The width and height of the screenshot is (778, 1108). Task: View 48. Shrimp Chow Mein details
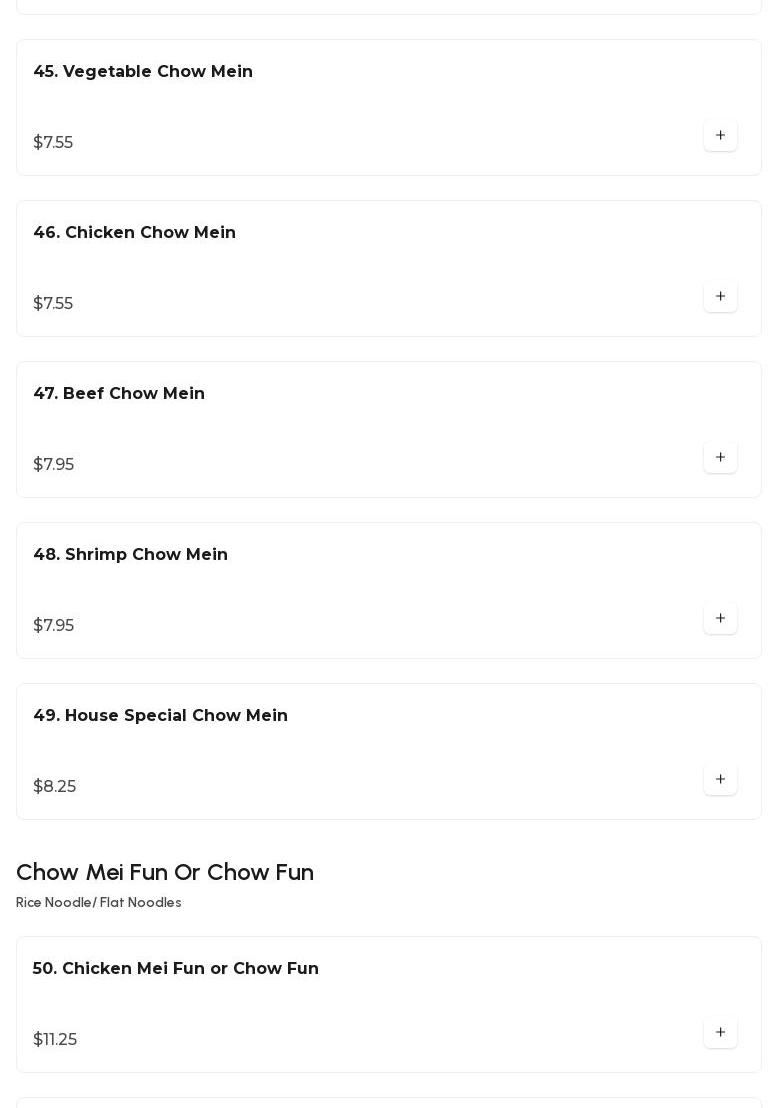coord(131,555)
